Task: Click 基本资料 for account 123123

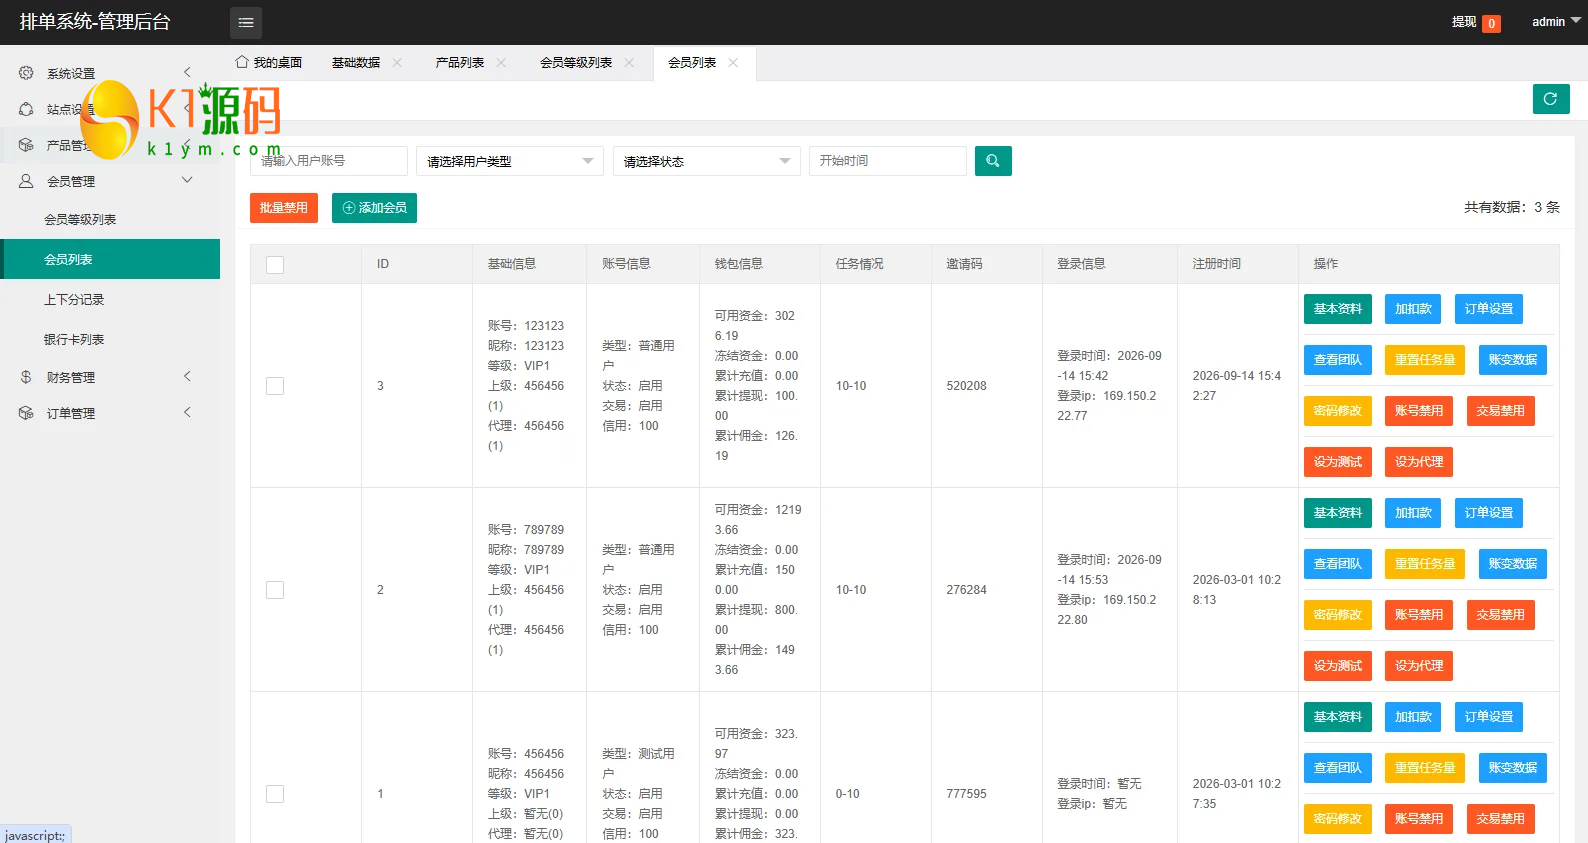Action: (x=1338, y=309)
